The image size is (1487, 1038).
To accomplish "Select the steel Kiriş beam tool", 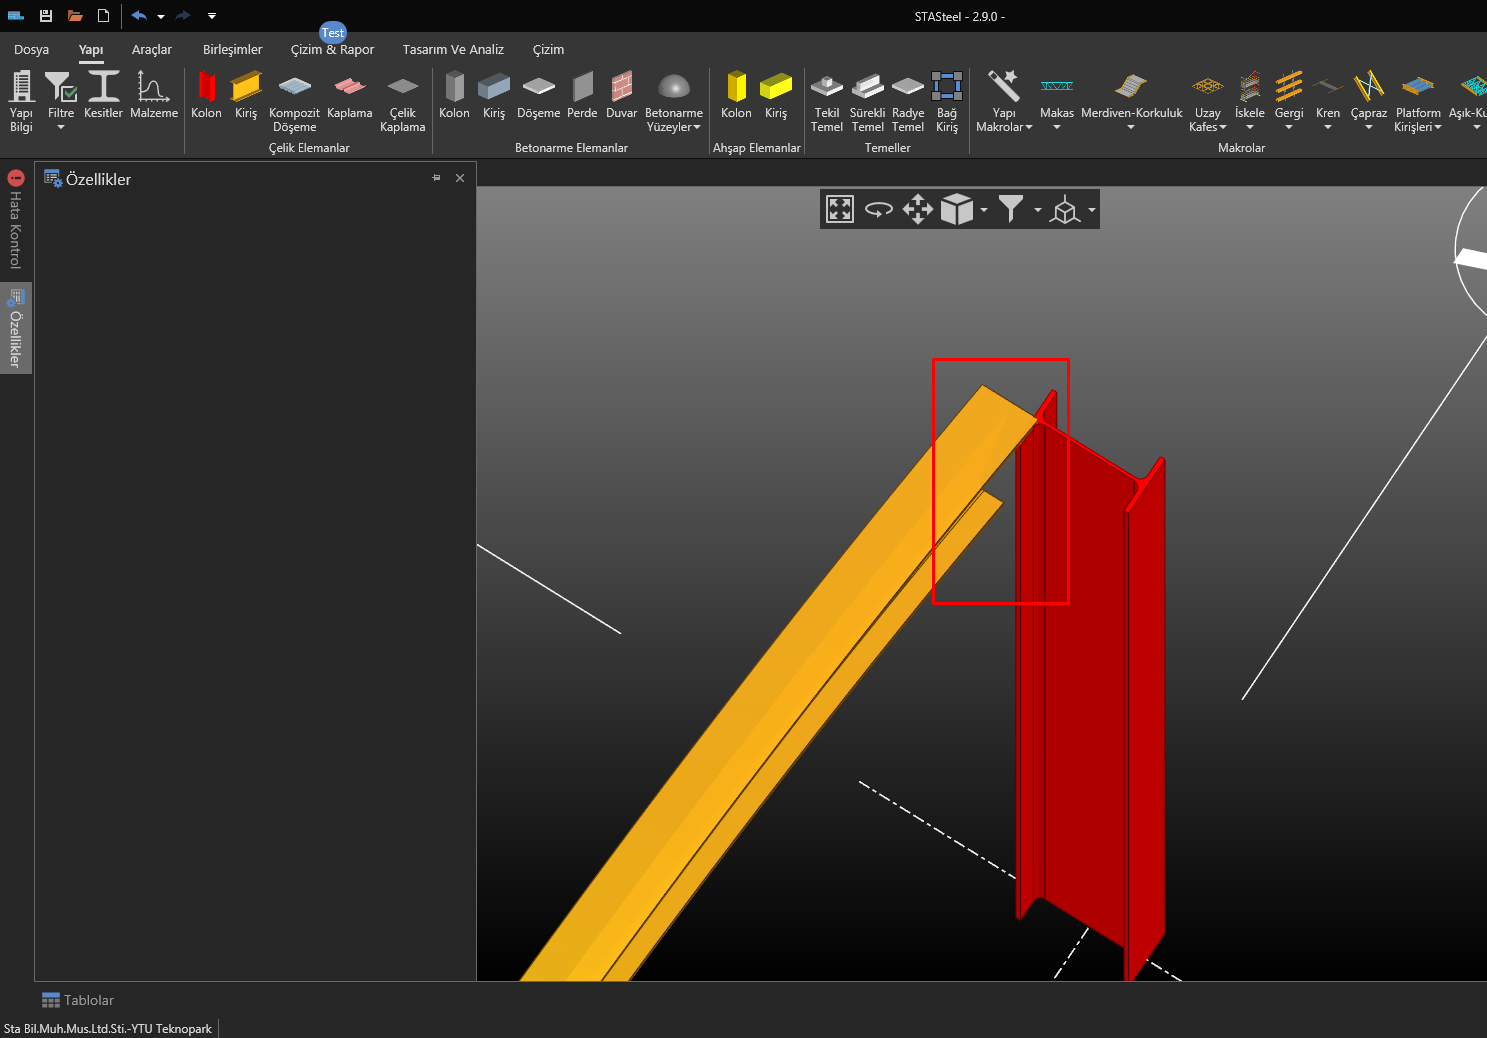I will pos(246,96).
